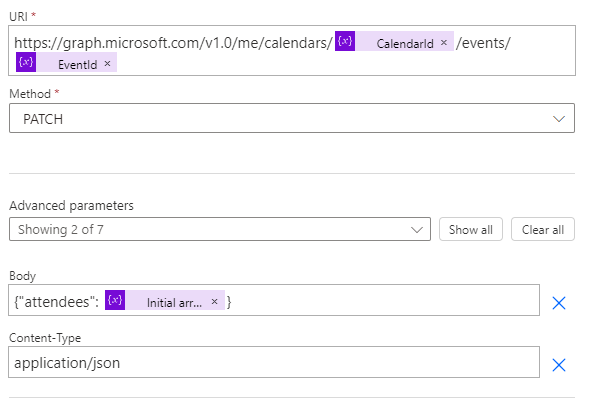The image size is (592, 406).
Task: Click into the URI input field
Action: [292, 51]
